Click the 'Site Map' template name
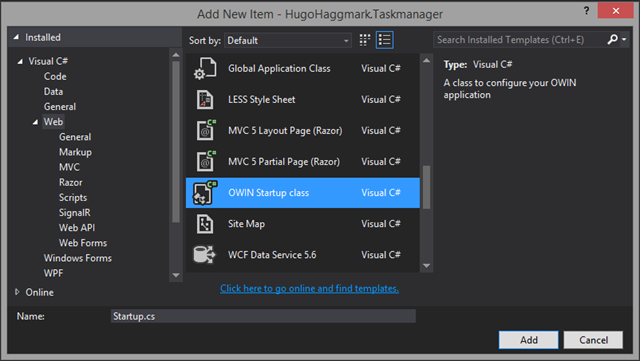 (x=247, y=224)
